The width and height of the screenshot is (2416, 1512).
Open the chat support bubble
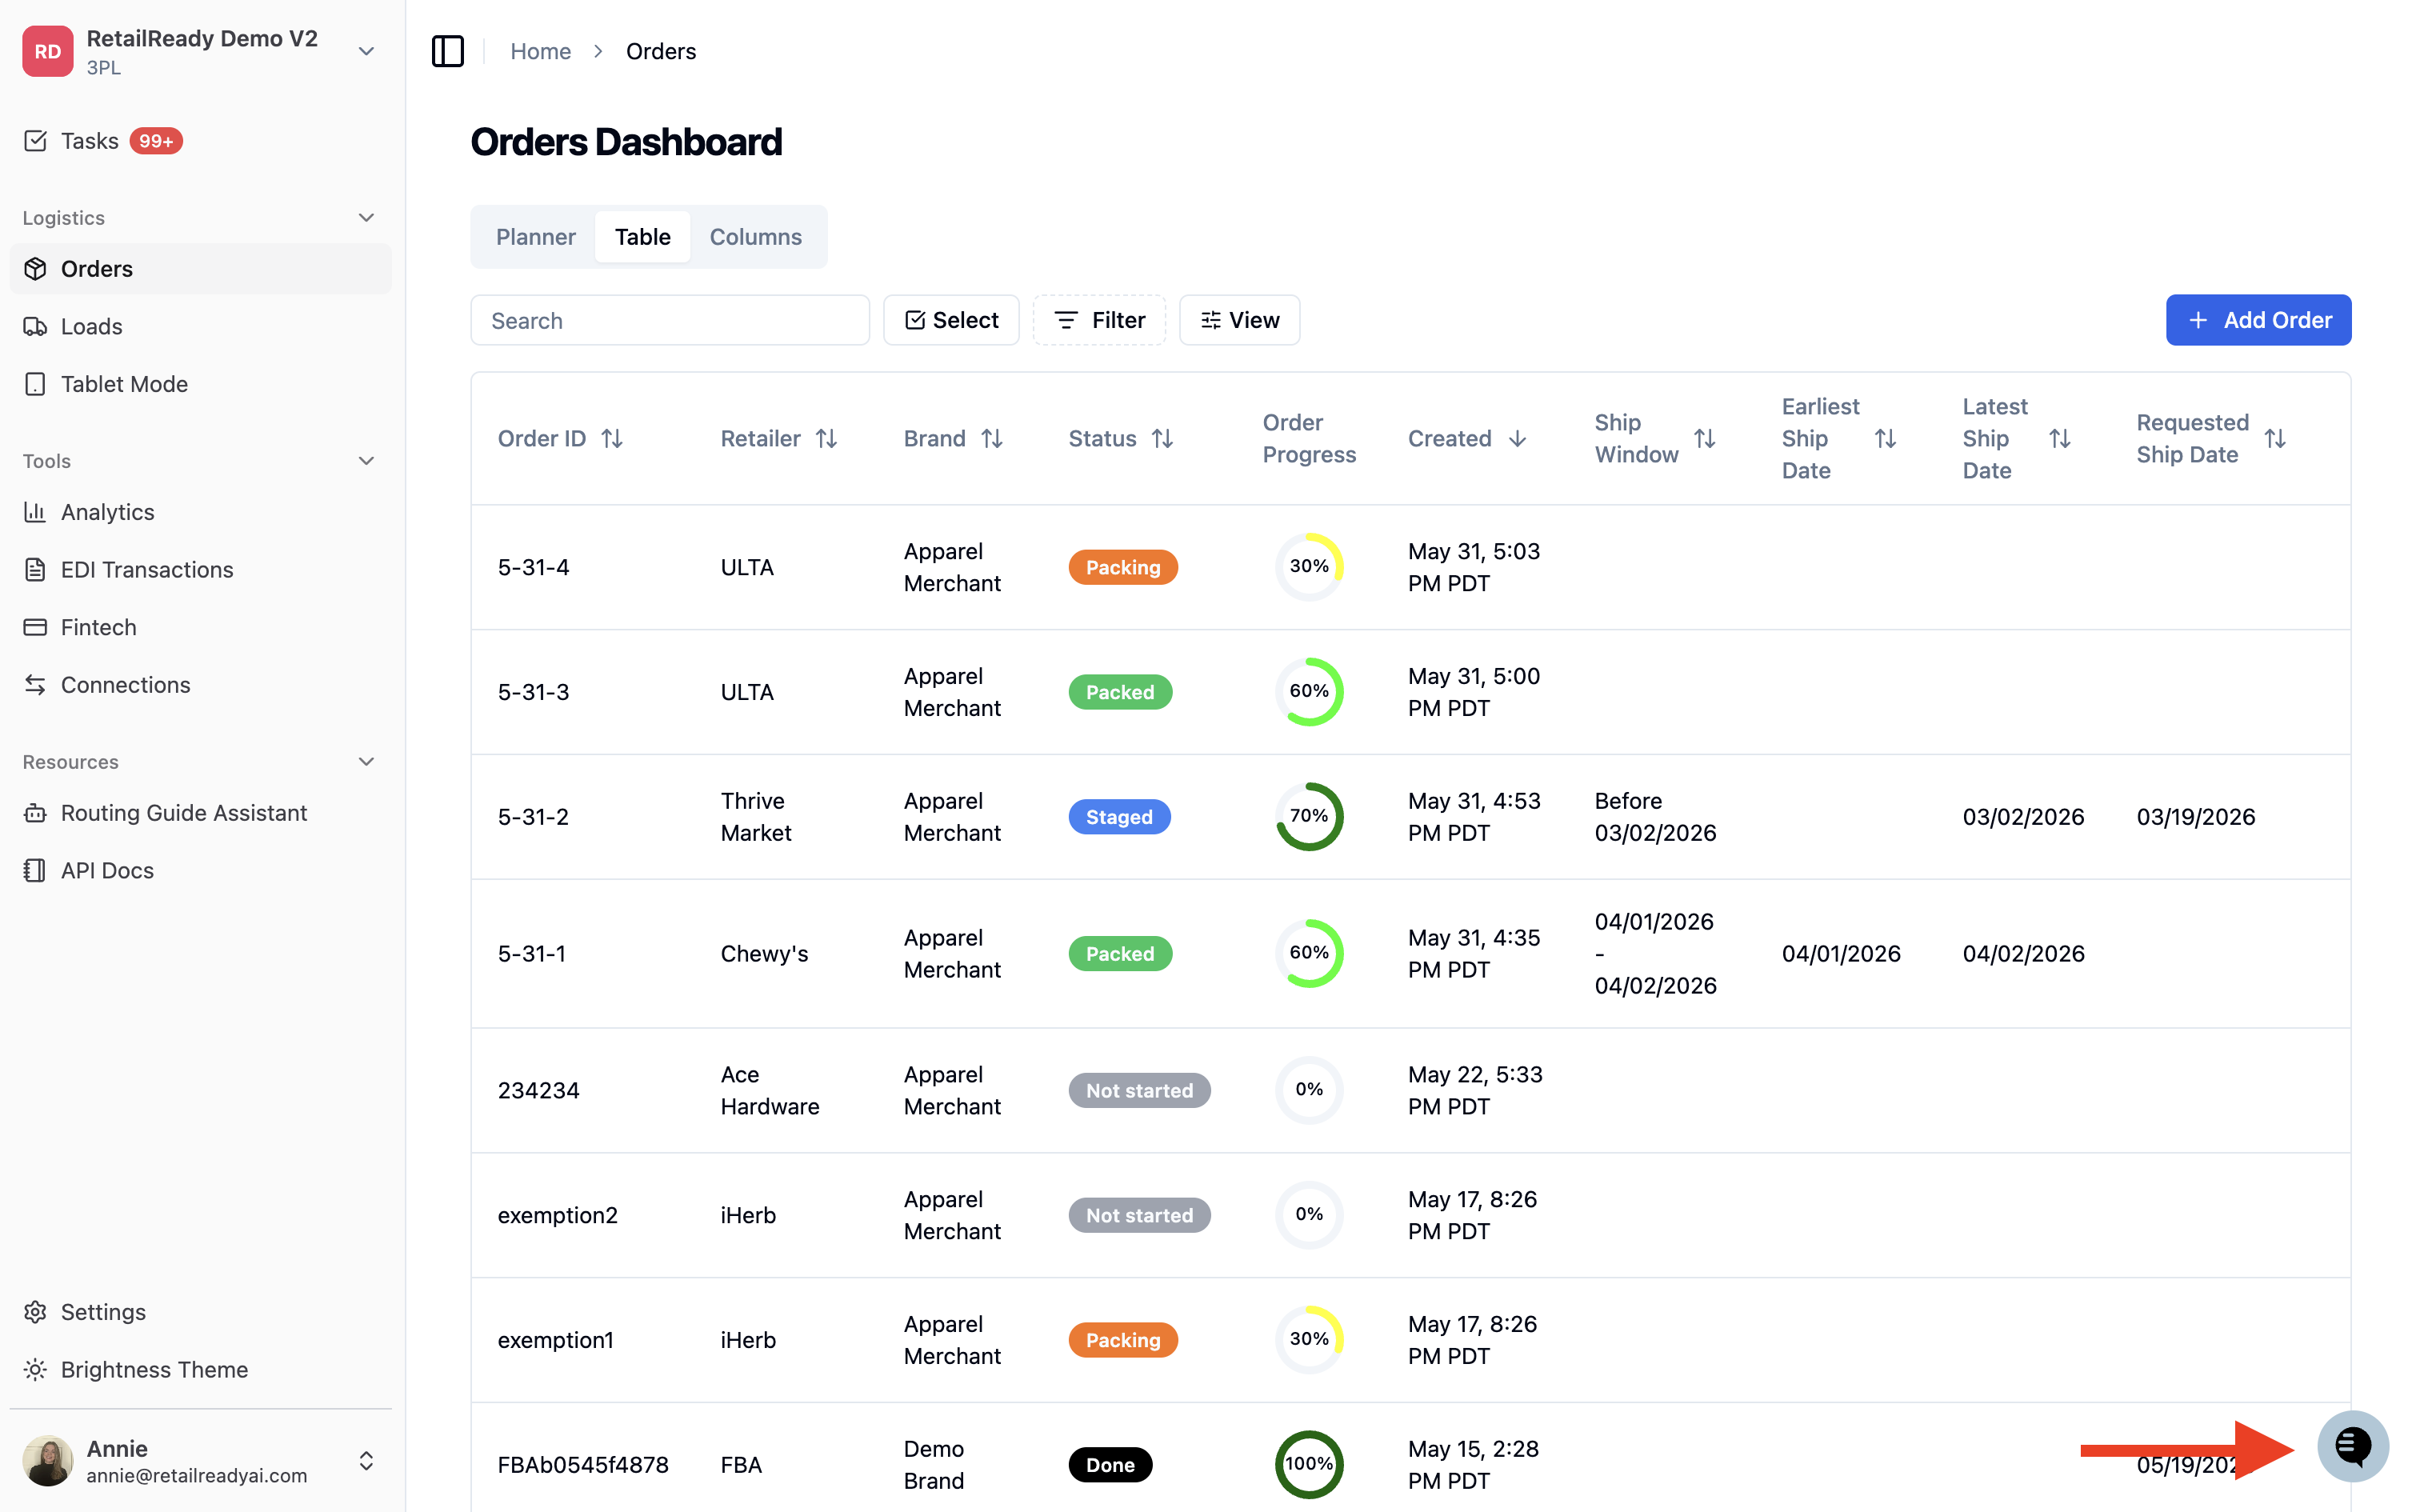pyautogui.click(x=2352, y=1445)
